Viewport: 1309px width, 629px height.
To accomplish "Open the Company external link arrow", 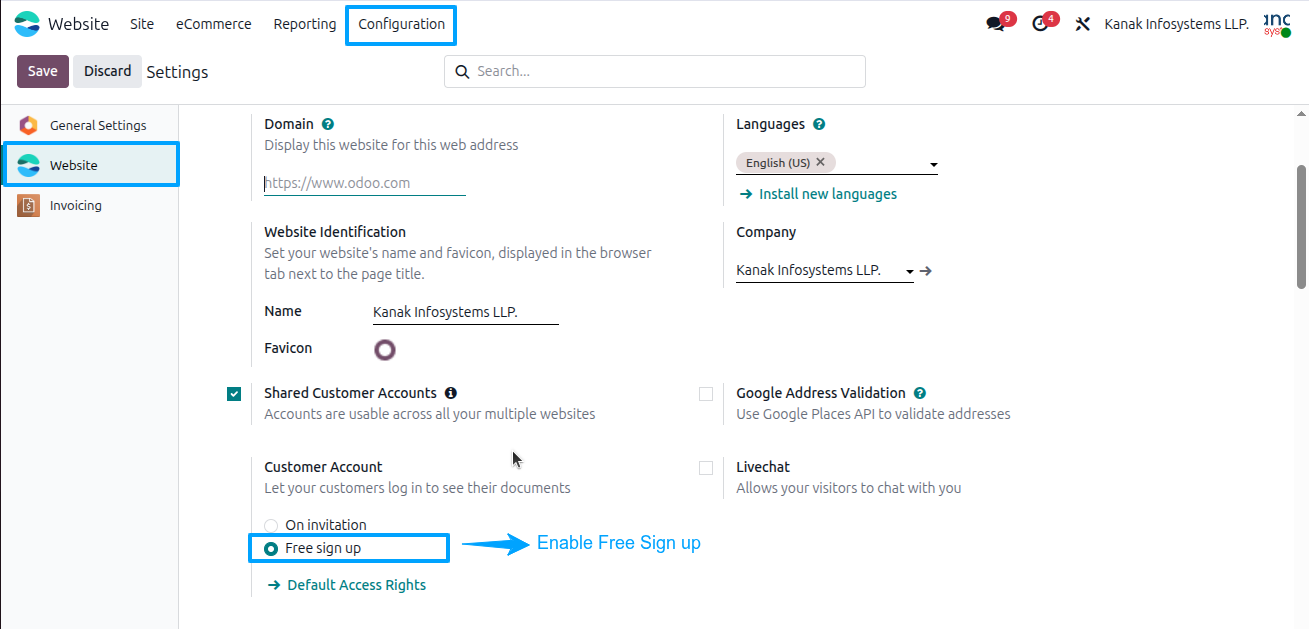I will [926, 270].
